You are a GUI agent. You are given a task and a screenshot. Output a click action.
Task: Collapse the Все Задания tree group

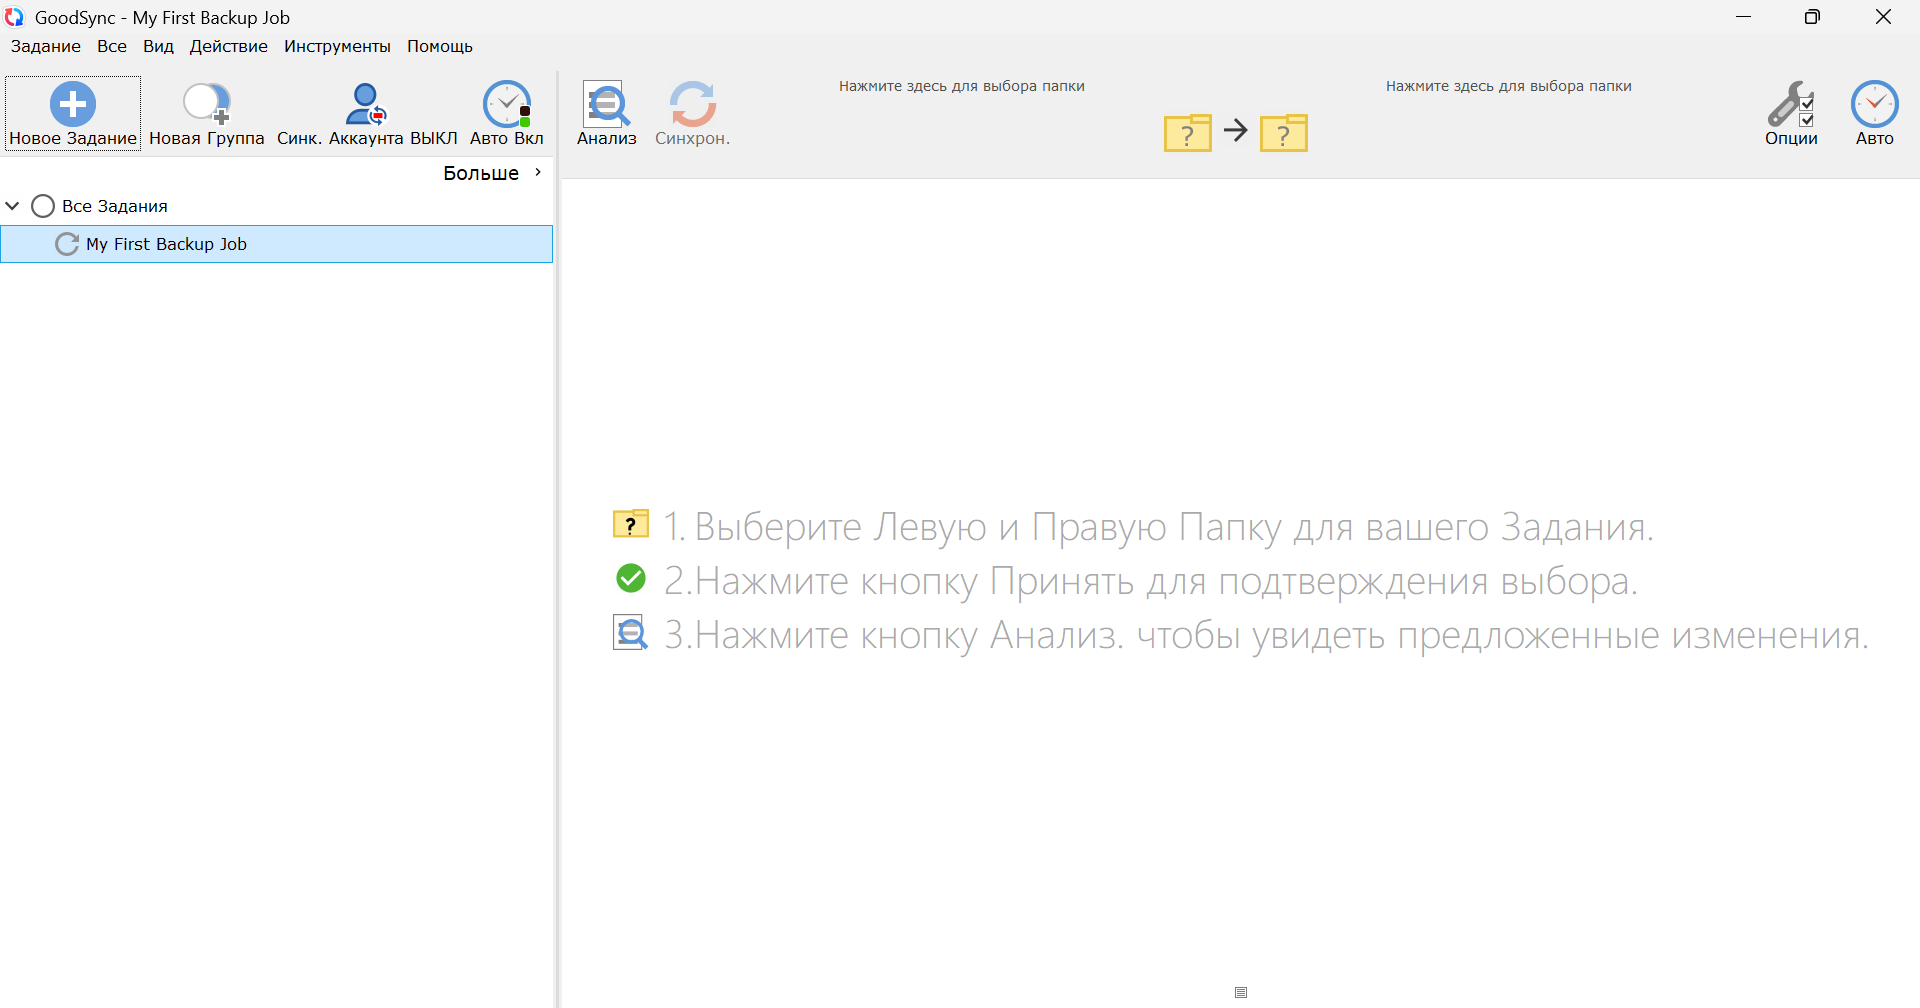pos(13,206)
